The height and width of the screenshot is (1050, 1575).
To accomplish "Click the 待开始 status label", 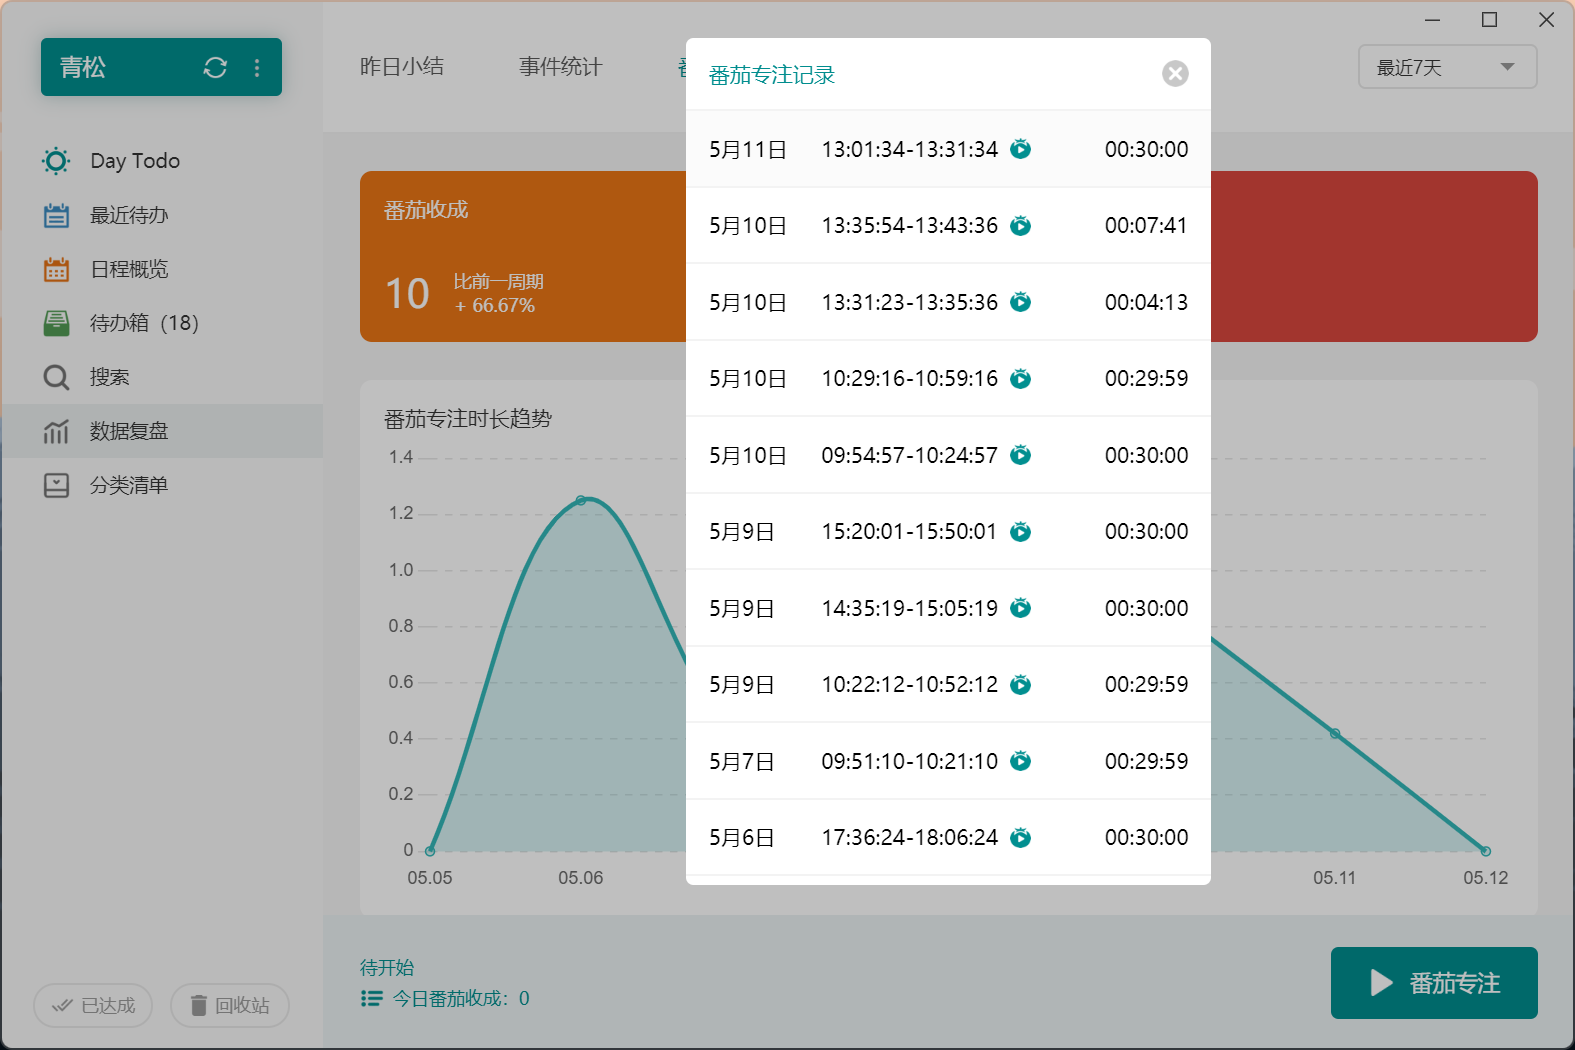I will coord(387,967).
